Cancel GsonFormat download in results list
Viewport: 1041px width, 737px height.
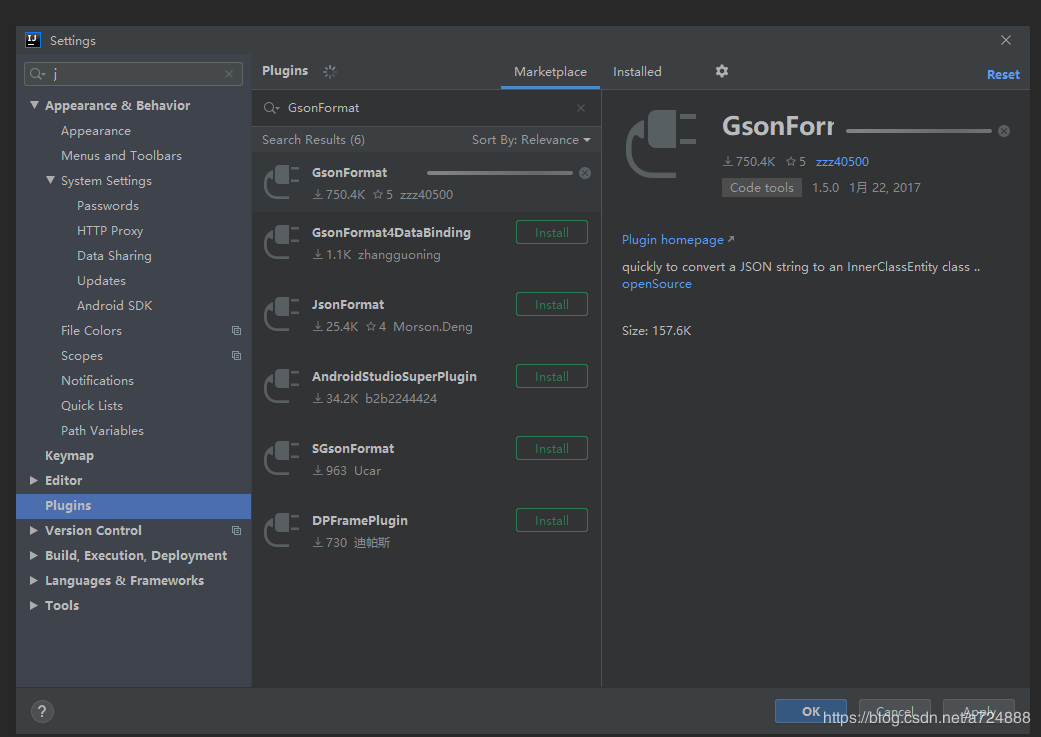(x=585, y=173)
